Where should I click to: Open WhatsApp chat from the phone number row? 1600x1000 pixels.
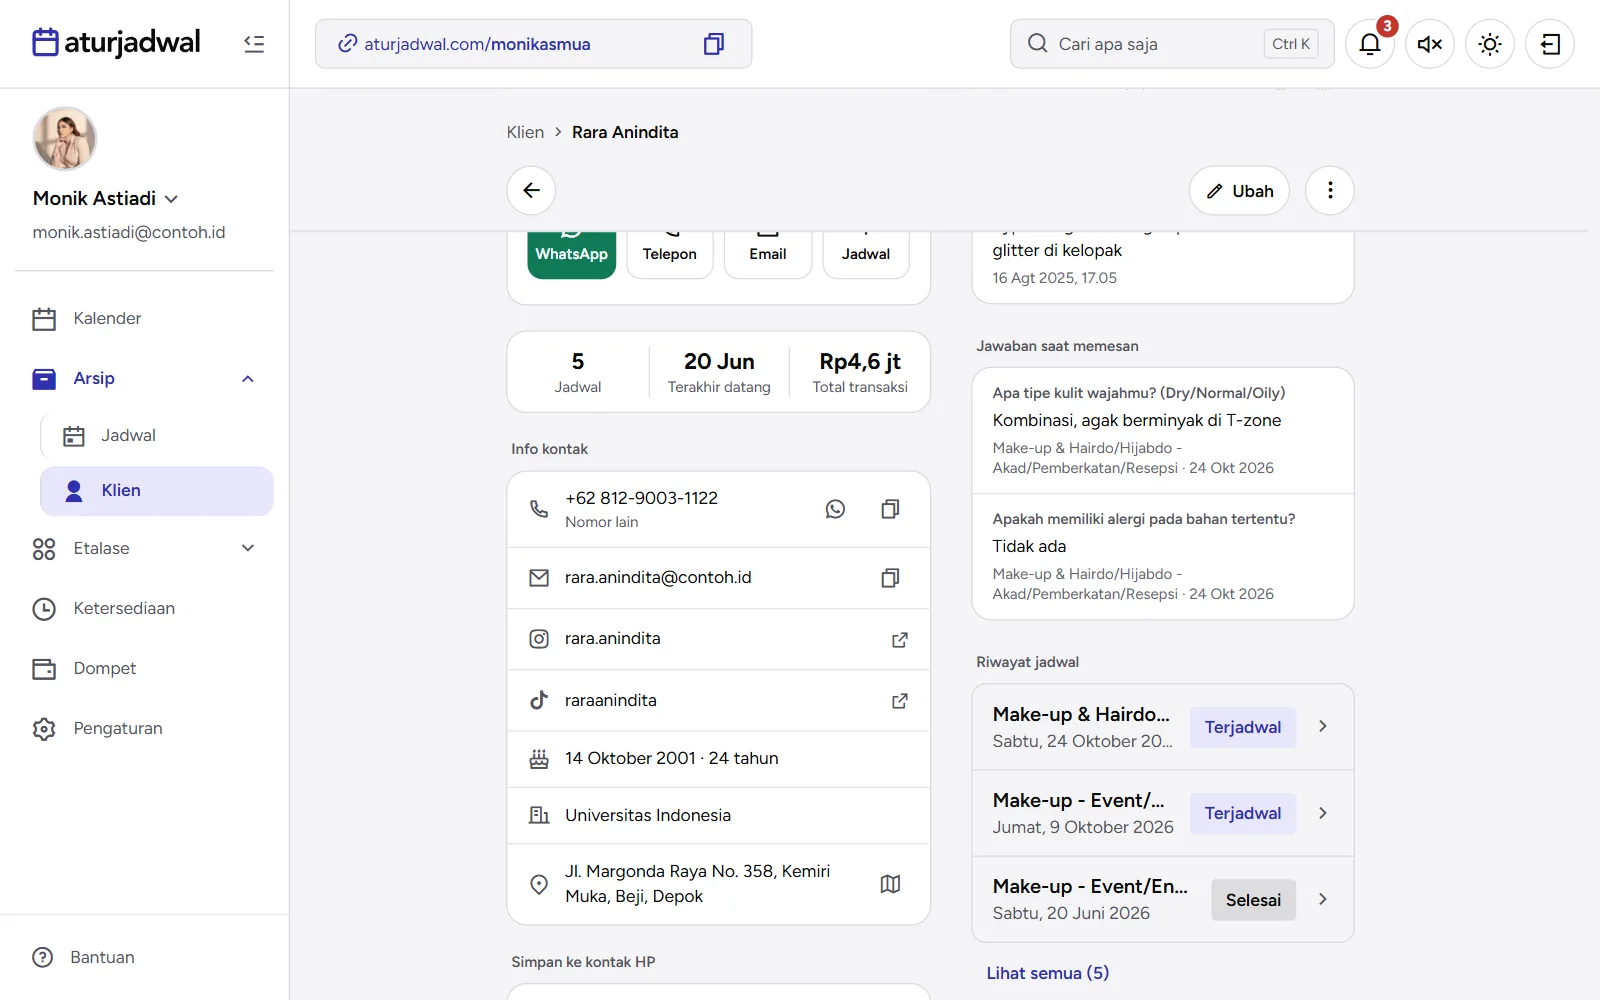835,509
